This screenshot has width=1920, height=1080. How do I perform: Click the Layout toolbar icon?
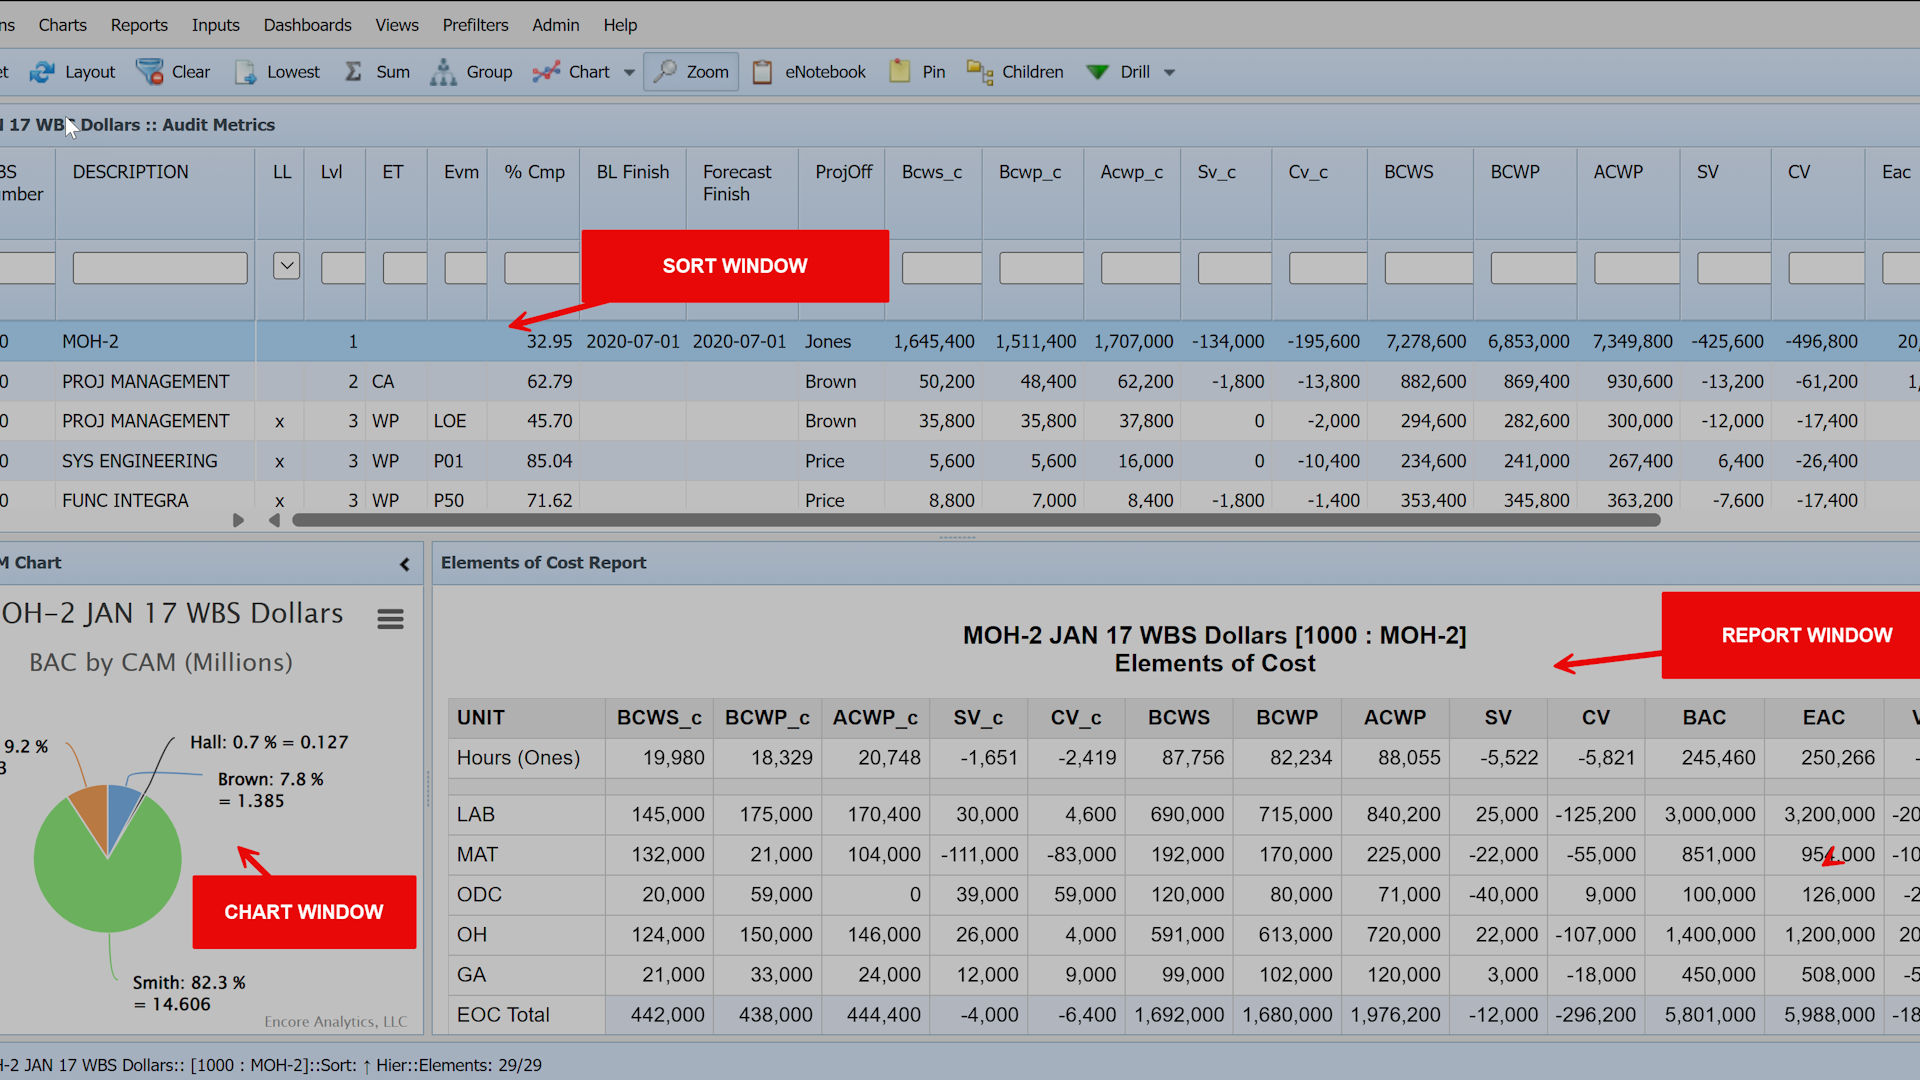pyautogui.click(x=42, y=72)
